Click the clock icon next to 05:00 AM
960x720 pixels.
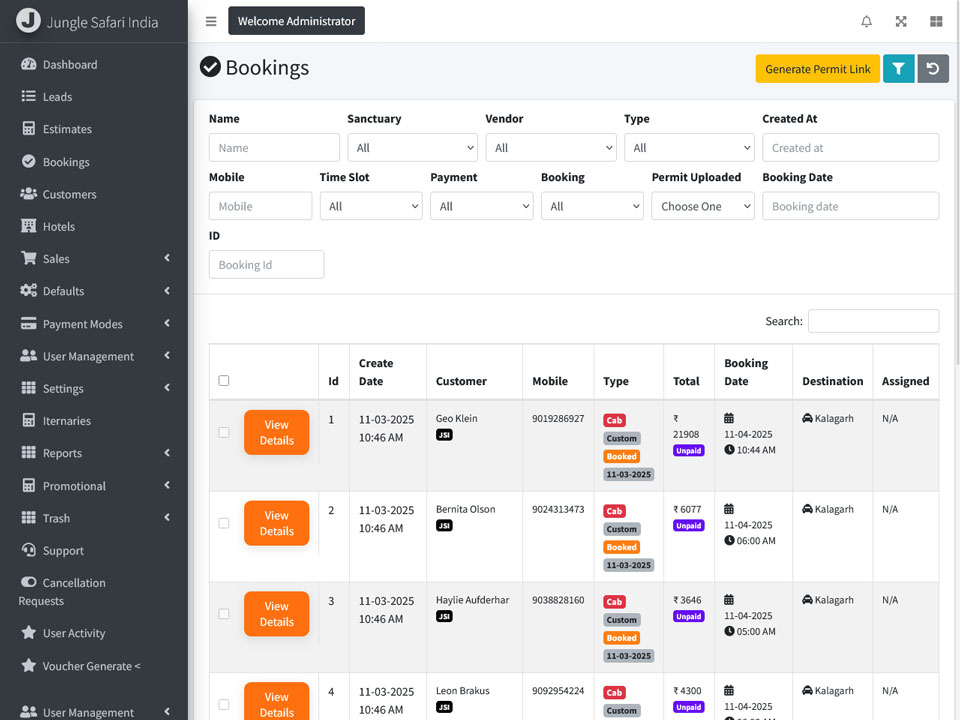tap(729, 631)
